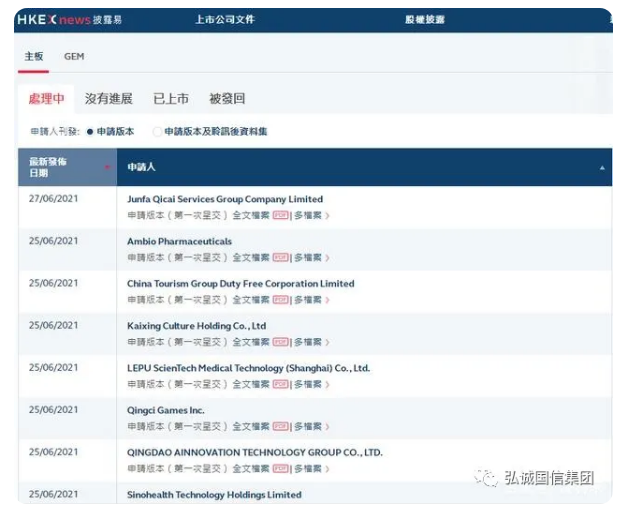Open PDF icon for Kaixing Culture Holding
Viewport: 626px width, 519px height.
click(x=281, y=342)
